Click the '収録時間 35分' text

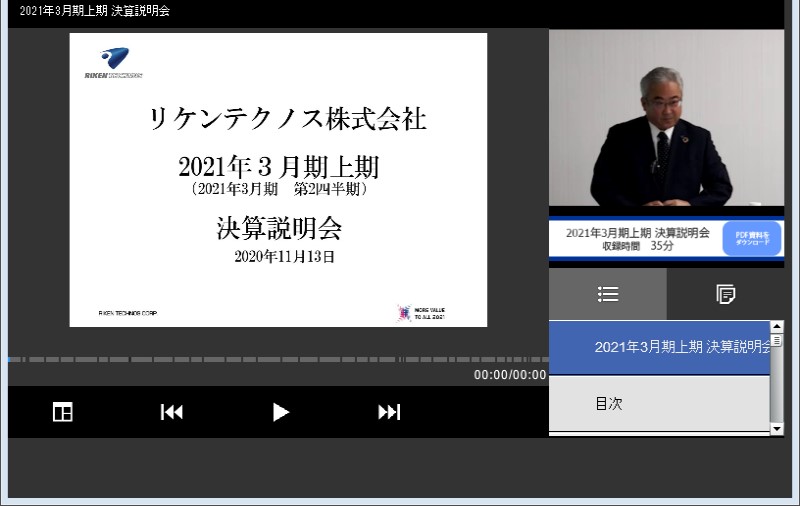(x=637, y=246)
